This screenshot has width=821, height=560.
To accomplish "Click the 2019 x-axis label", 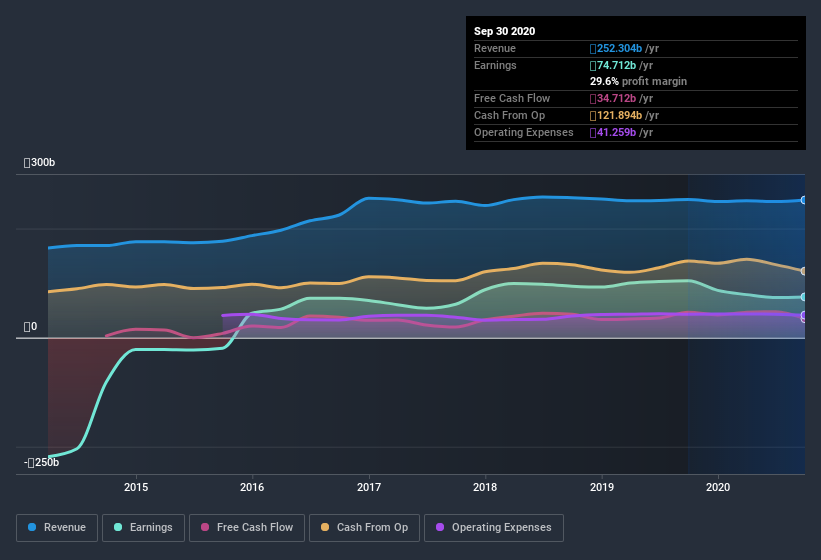I will (602, 487).
